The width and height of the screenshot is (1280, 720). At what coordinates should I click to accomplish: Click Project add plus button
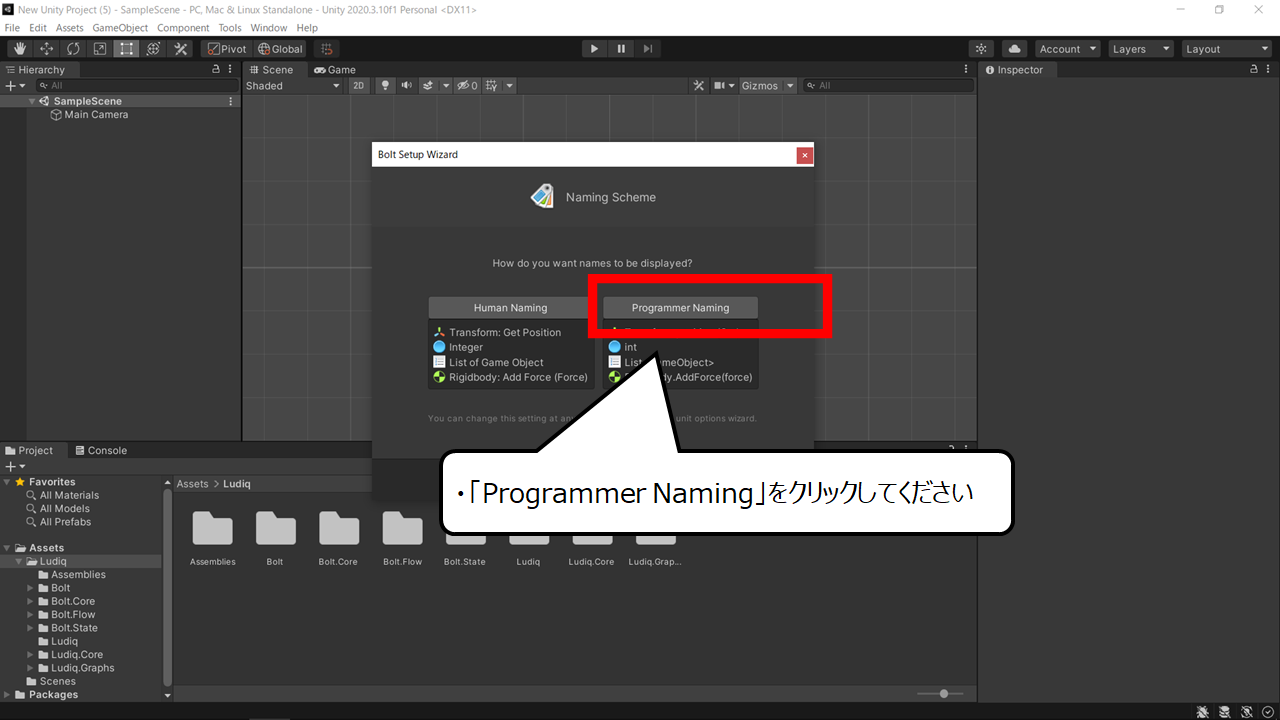click(15, 467)
